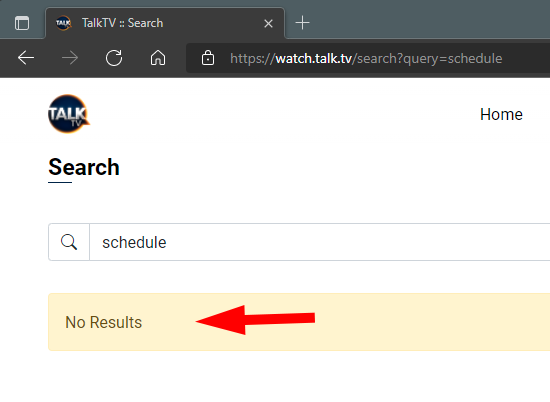Image resolution: width=550 pixels, height=402 pixels.
Task: Click the Search page heading
Action: [84, 167]
